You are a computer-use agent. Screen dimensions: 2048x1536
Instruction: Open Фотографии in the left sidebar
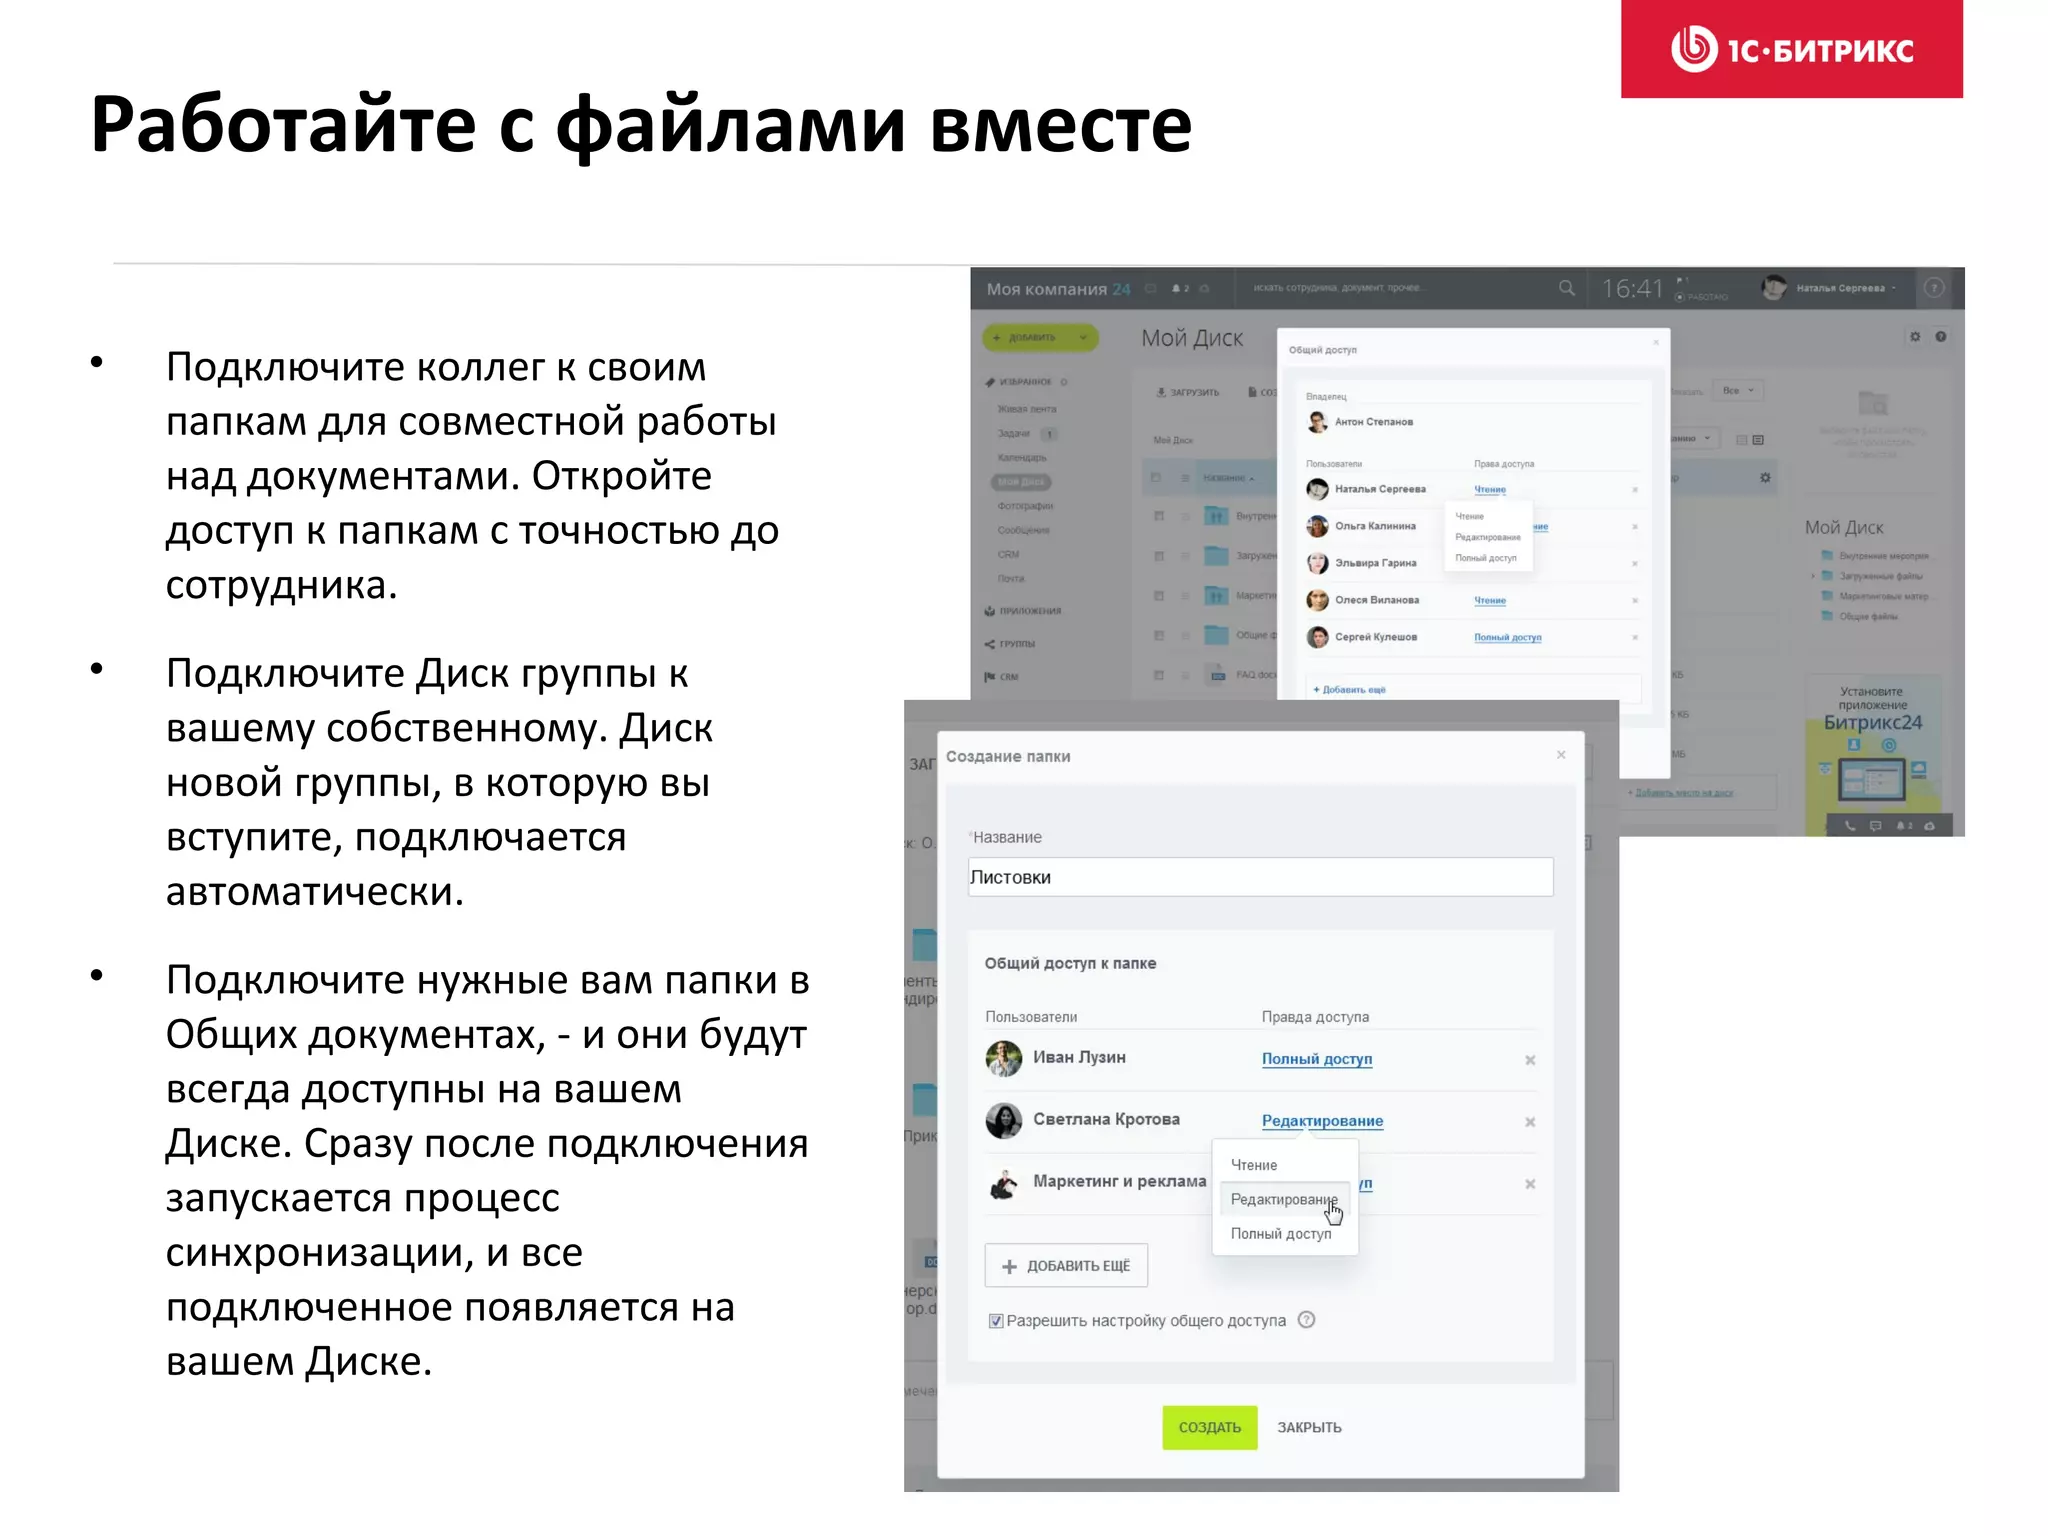1025,506
